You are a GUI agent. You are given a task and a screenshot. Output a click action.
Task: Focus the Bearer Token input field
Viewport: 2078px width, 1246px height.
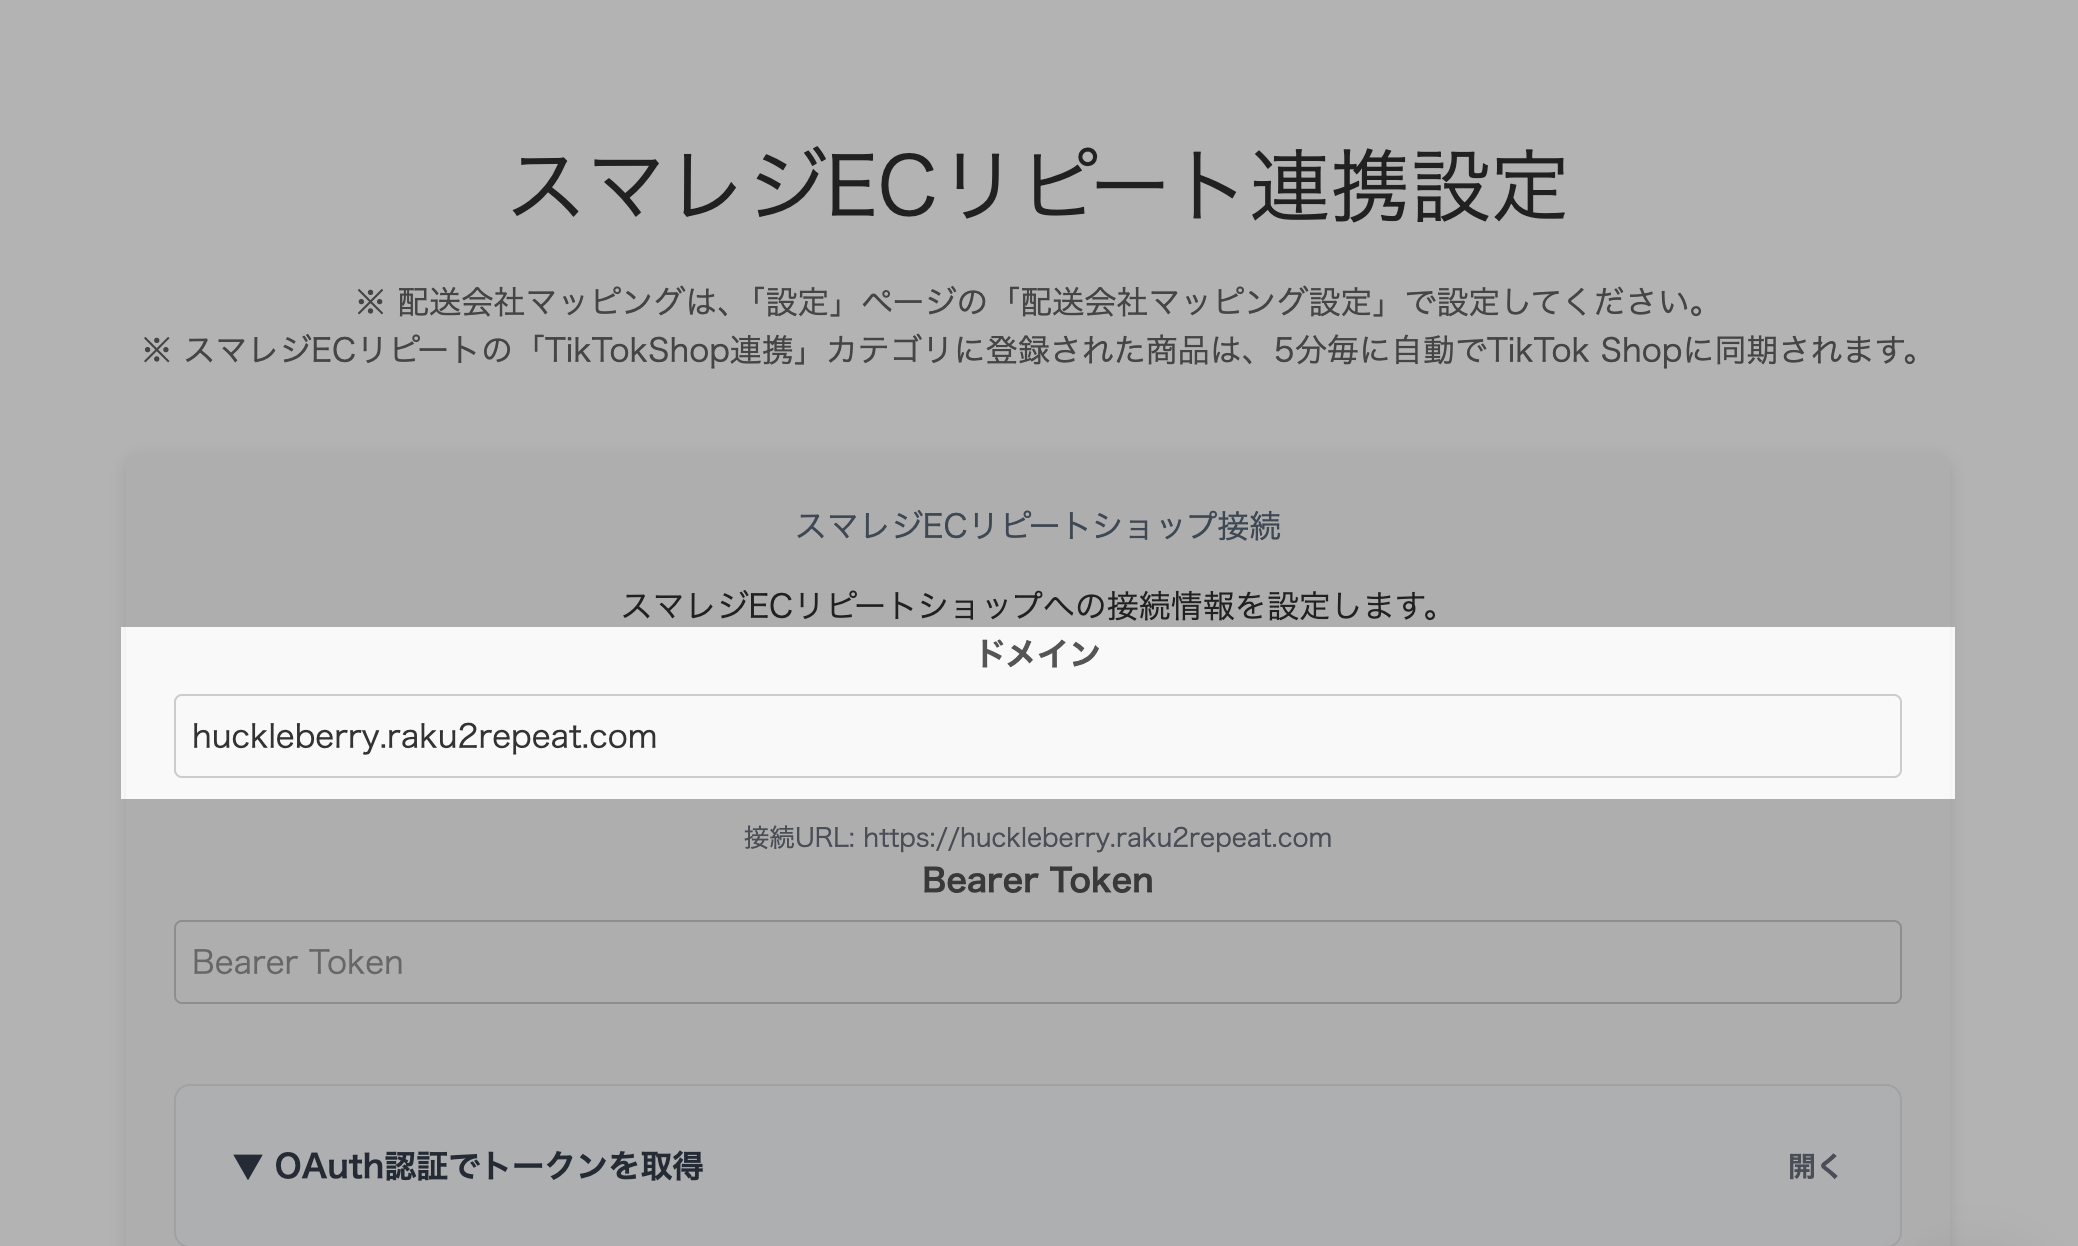tap(1037, 962)
